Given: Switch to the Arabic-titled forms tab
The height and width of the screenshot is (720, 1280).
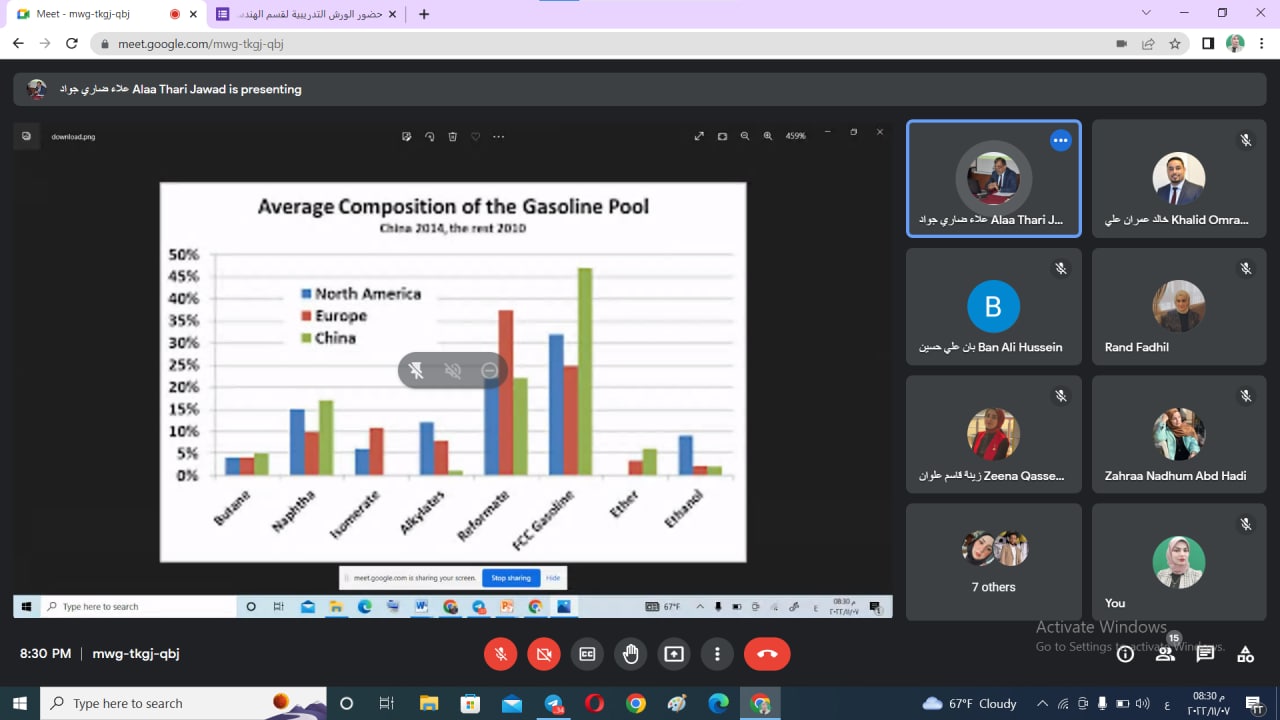Looking at the screenshot, I should [305, 14].
